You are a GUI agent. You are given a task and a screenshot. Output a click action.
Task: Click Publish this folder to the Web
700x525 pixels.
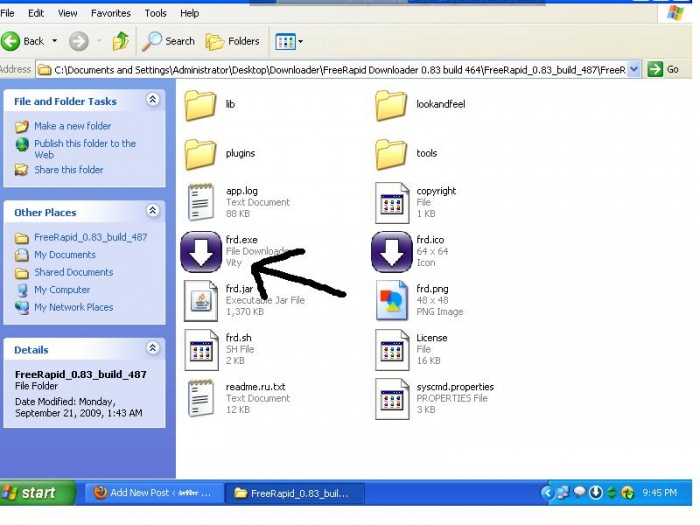85,149
